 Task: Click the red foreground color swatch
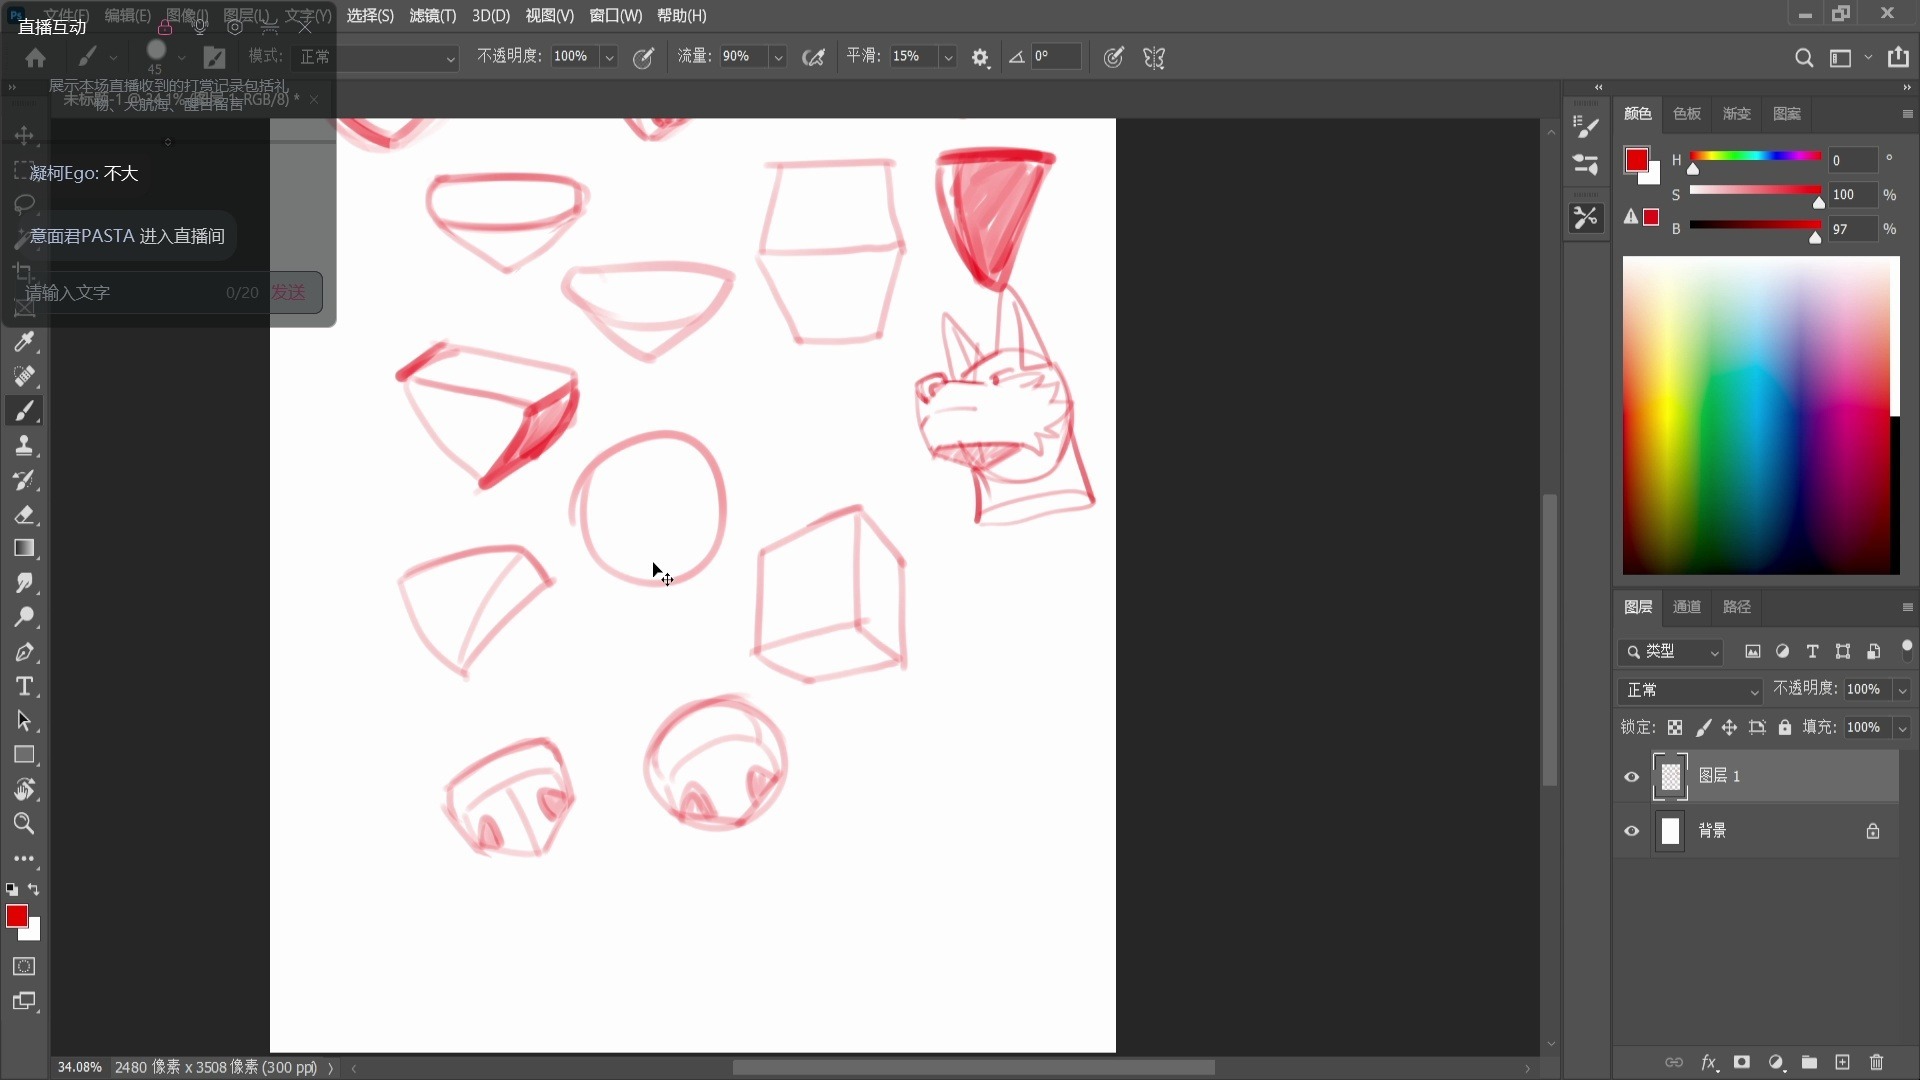click(x=16, y=916)
